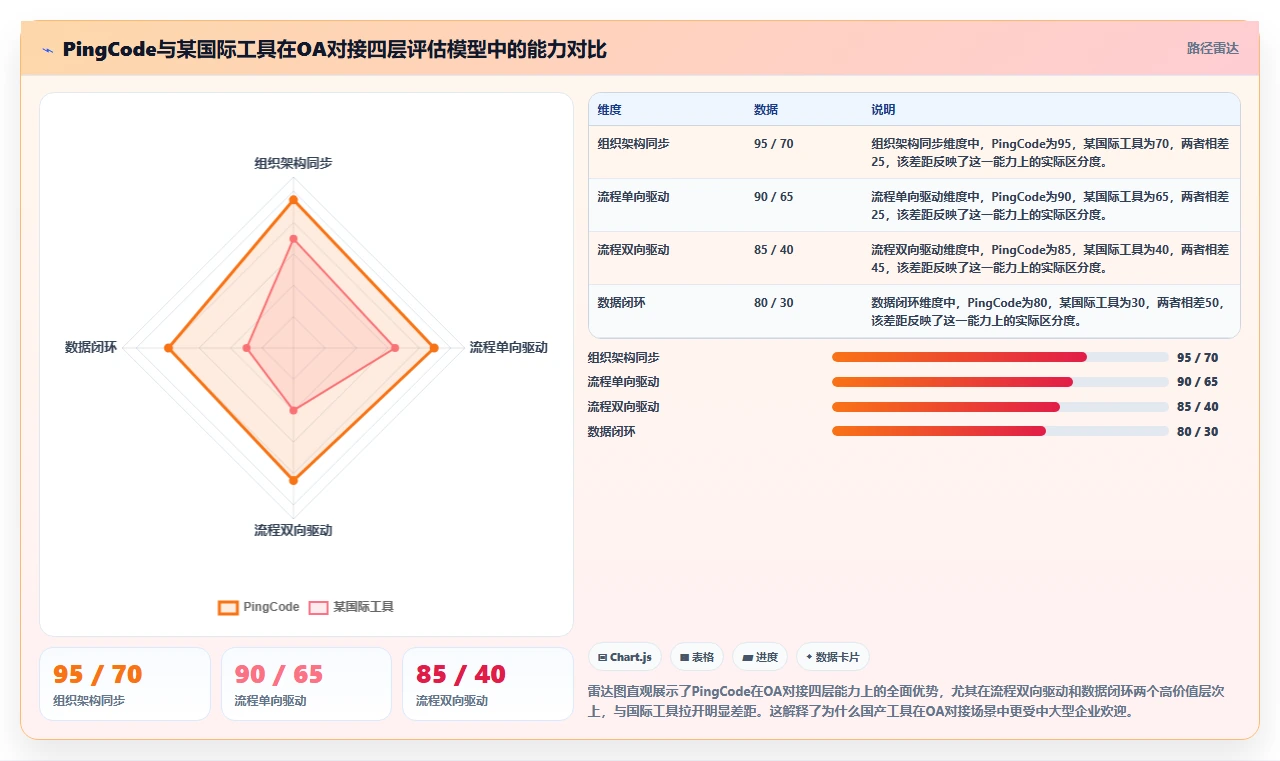Click the 数据闭环 progress bar
The image size is (1280, 761).
point(1000,431)
